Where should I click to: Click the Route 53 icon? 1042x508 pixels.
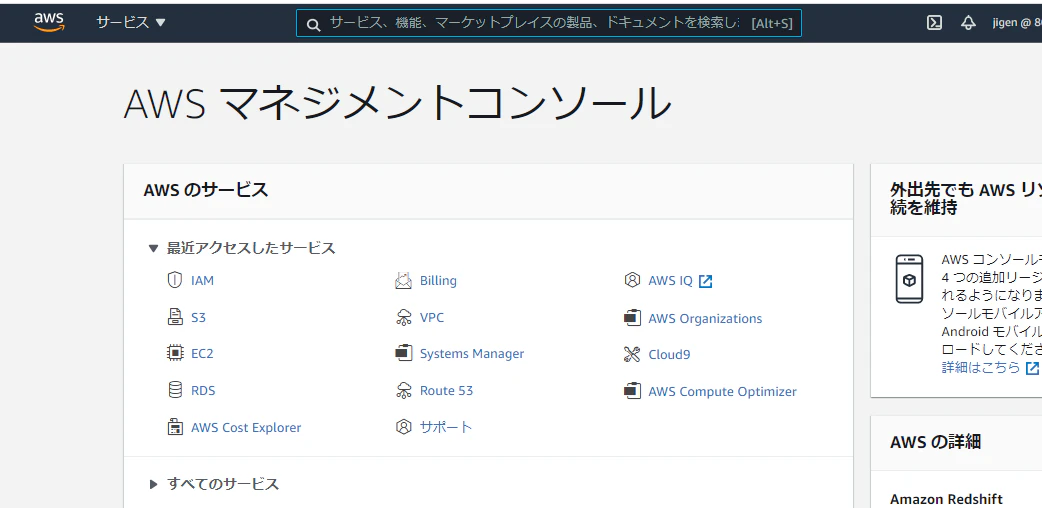403,390
